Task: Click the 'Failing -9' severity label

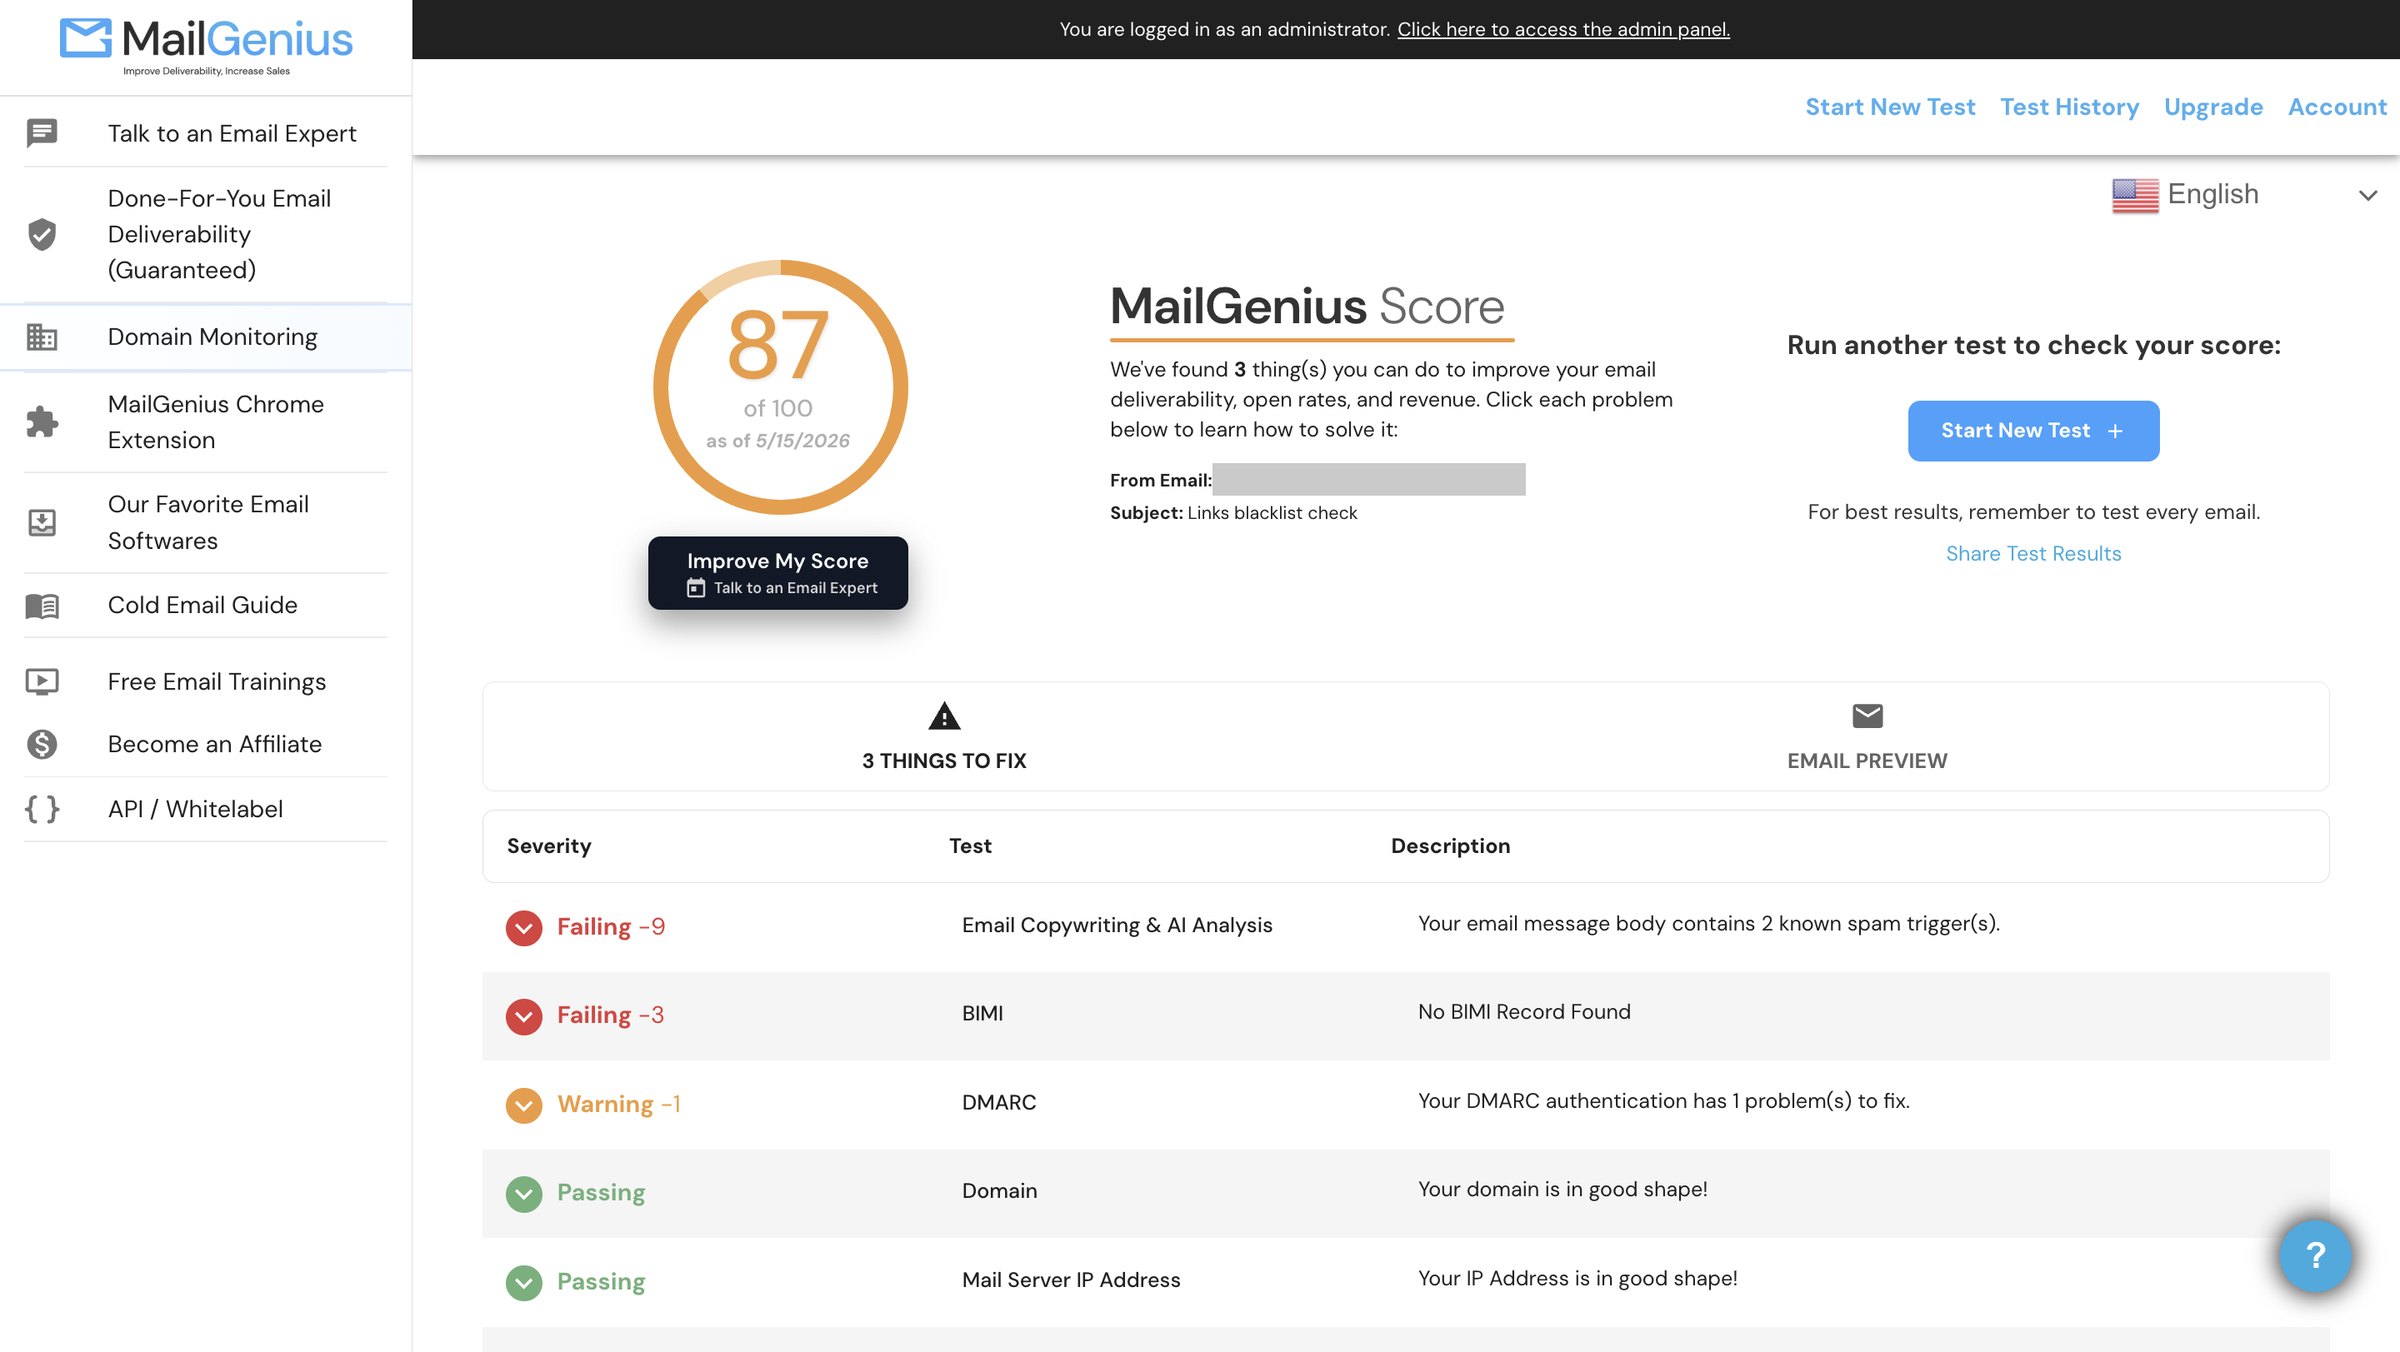Action: tap(611, 927)
